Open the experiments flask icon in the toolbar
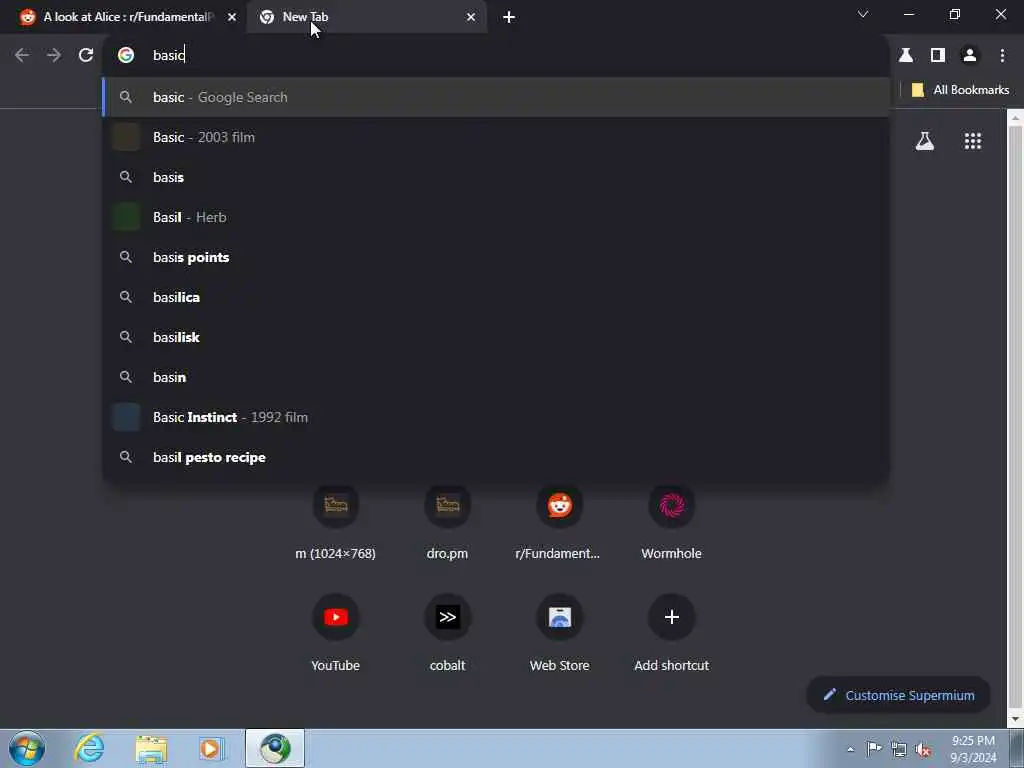This screenshot has height=768, width=1024. pyautogui.click(x=906, y=56)
